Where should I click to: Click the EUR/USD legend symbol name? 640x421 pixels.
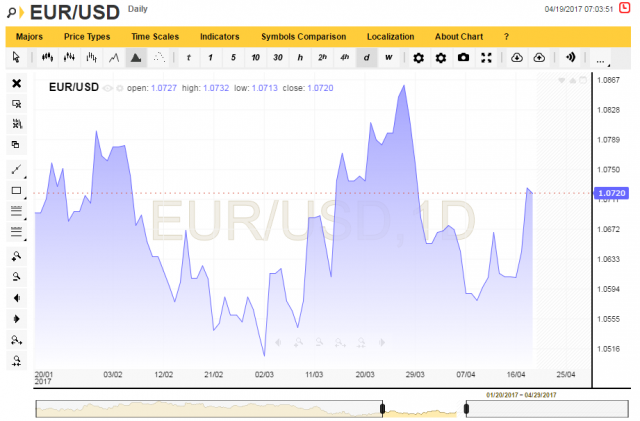[74, 87]
